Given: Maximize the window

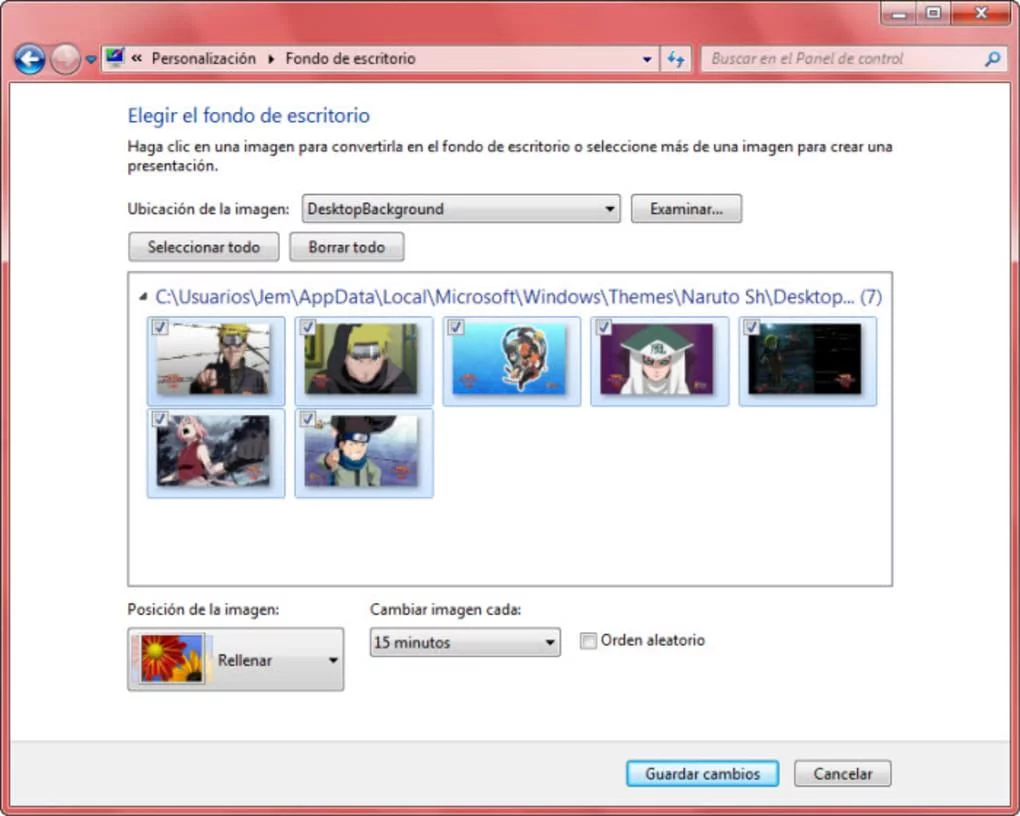Looking at the screenshot, I should [x=934, y=13].
